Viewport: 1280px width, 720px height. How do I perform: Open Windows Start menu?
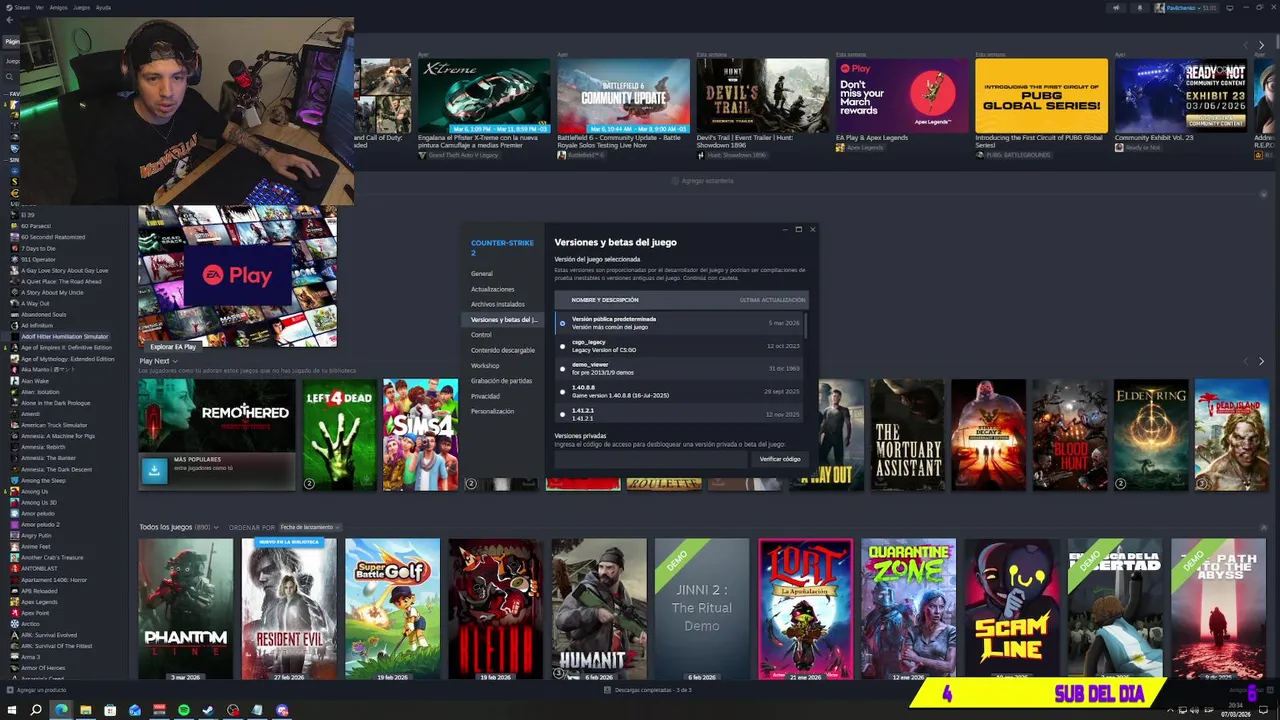(12, 710)
